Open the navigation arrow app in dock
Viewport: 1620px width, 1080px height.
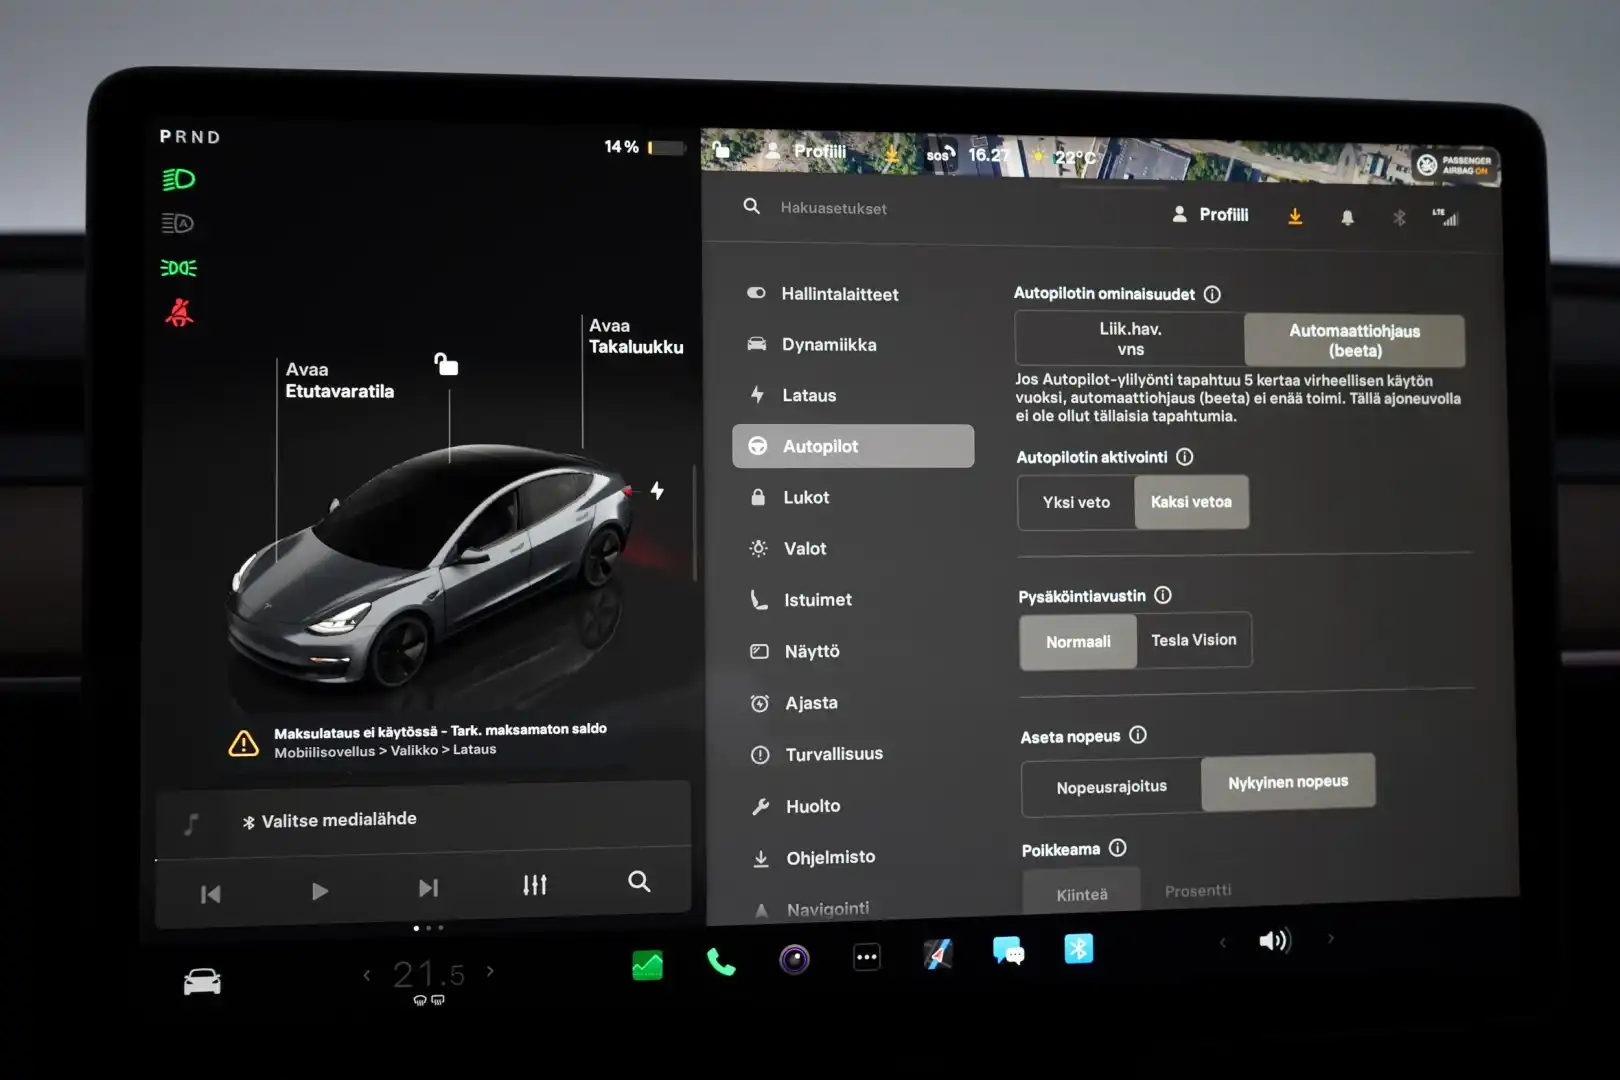(x=937, y=954)
